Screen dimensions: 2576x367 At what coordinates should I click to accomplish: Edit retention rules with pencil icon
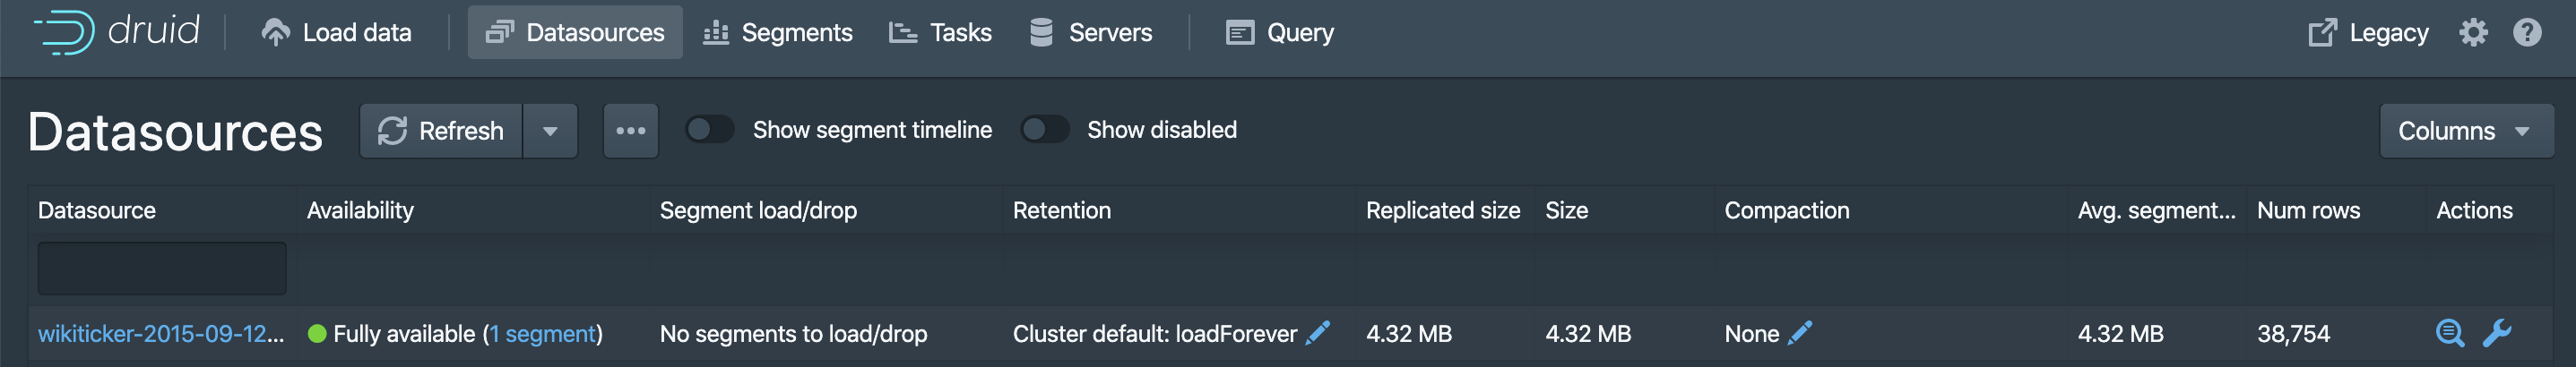[1318, 333]
